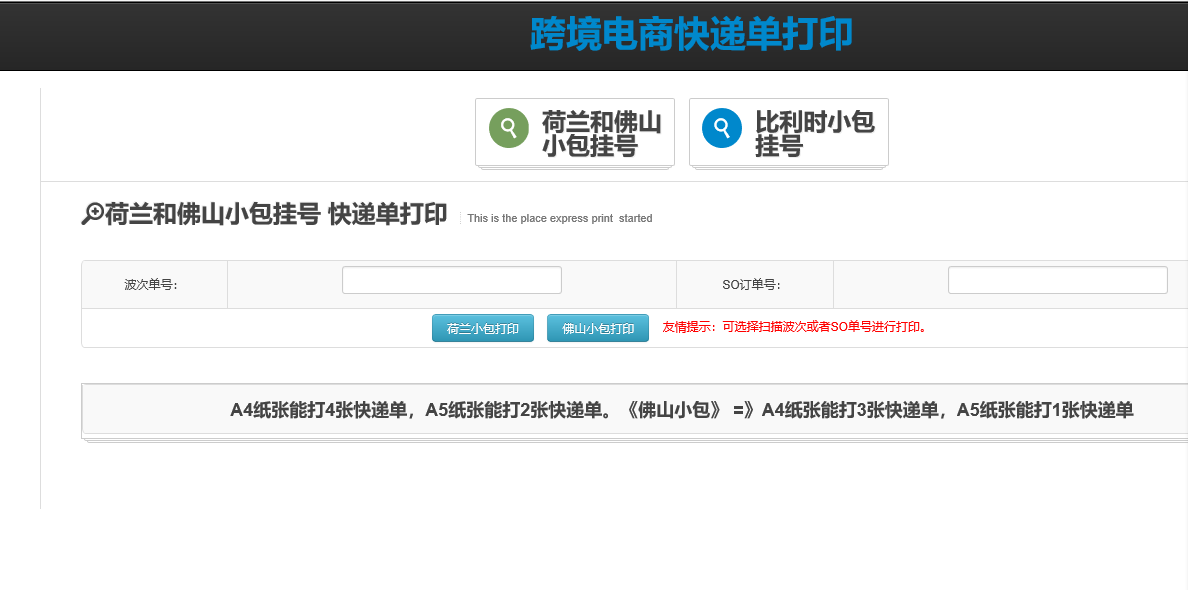
Task: Click the A4纸张能打3张快递单 text in the banner
Action: coord(850,410)
